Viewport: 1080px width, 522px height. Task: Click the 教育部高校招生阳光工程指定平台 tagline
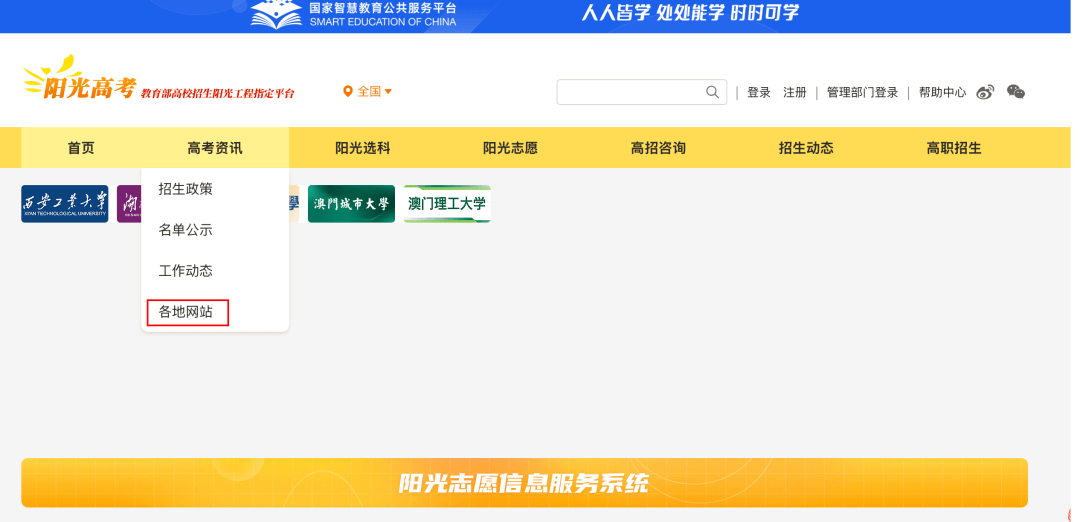pos(218,93)
